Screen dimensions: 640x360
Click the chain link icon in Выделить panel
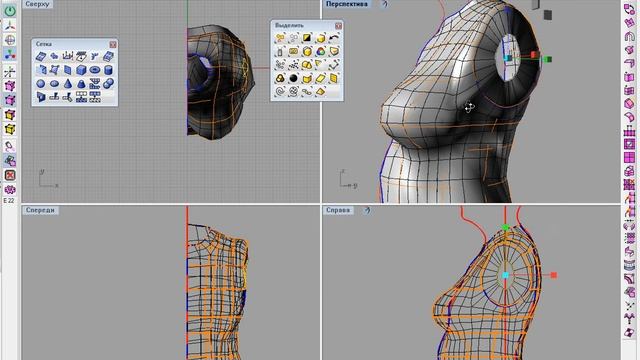[x=307, y=91]
